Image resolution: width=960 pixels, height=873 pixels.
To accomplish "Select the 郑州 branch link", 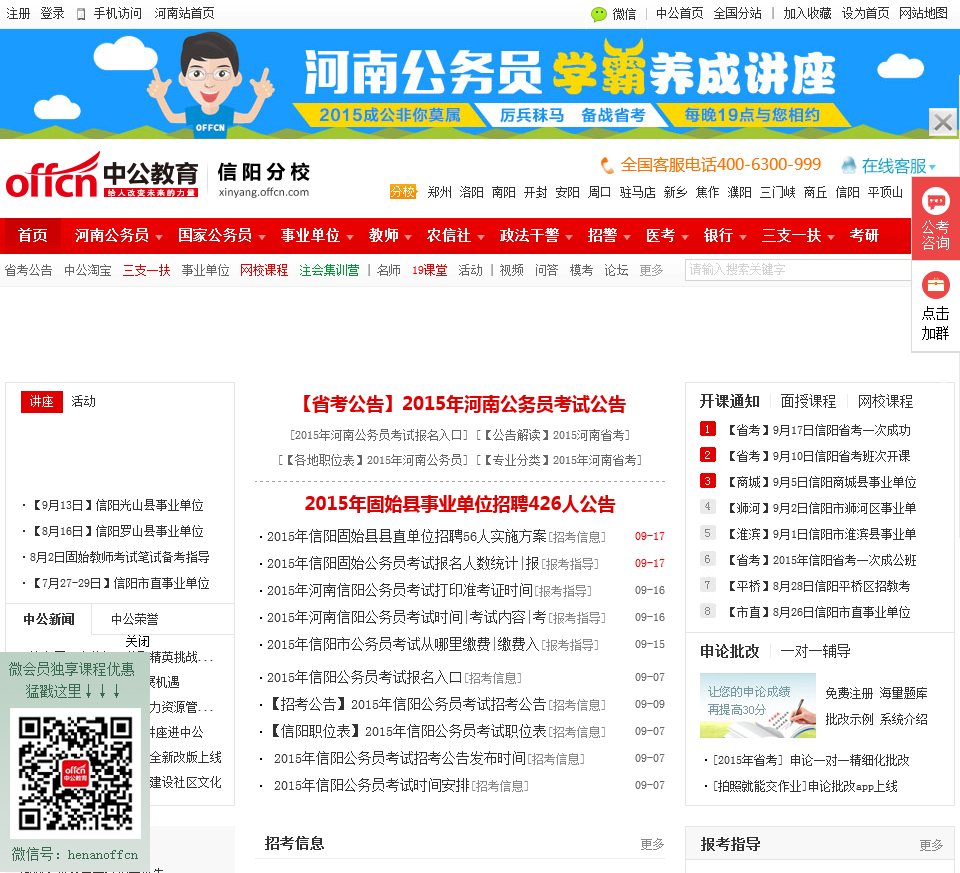I will click(x=440, y=192).
